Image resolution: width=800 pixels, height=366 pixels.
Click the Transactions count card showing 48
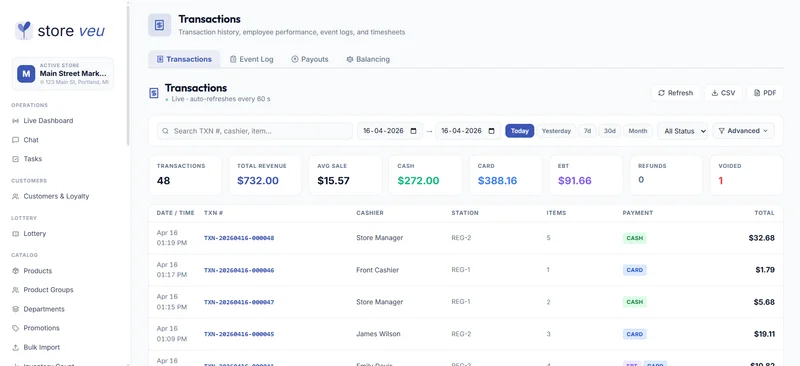185,175
